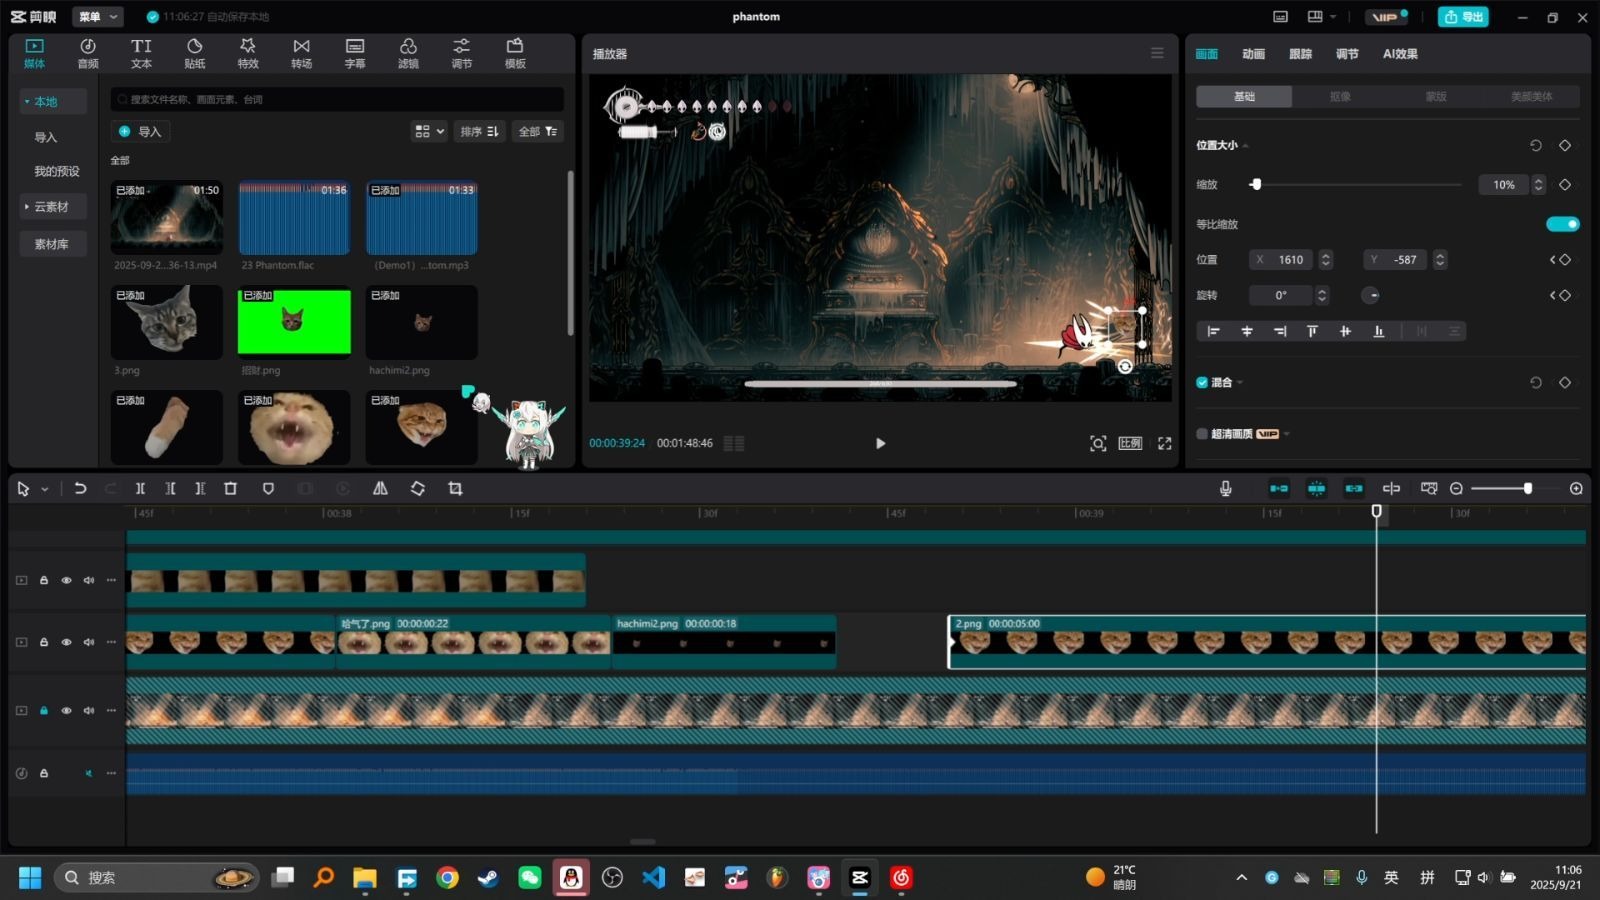
Task: Zoom out the timeline with minus icon
Action: tap(1456, 488)
